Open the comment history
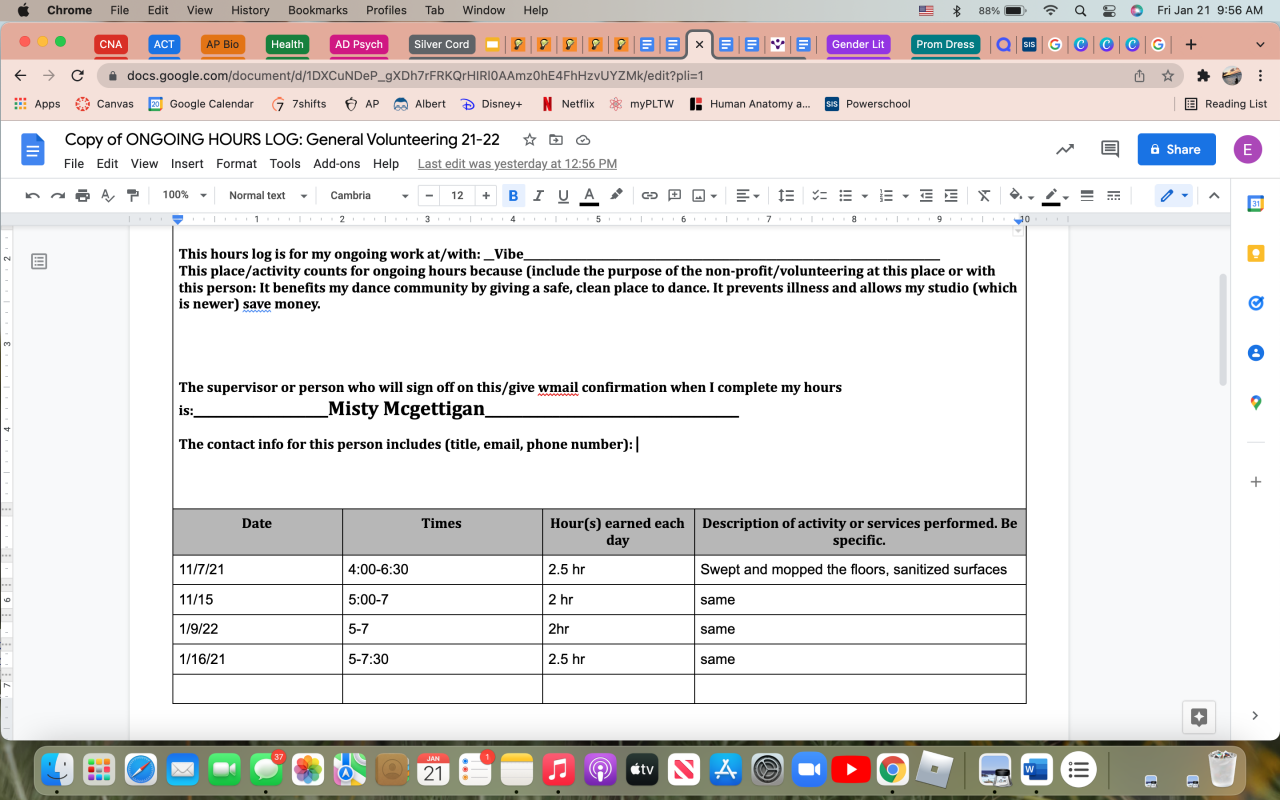Viewport: 1280px width, 800px height. 1110,149
